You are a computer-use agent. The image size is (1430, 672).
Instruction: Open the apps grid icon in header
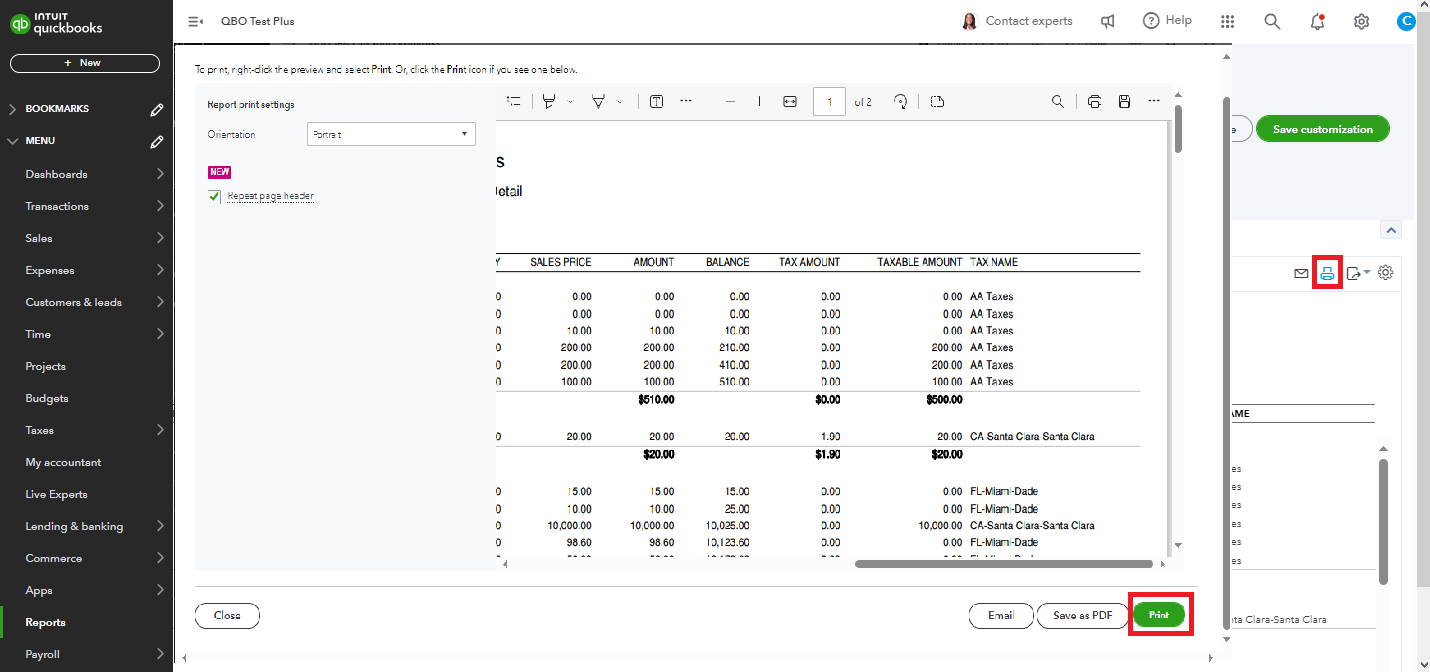[1228, 21]
